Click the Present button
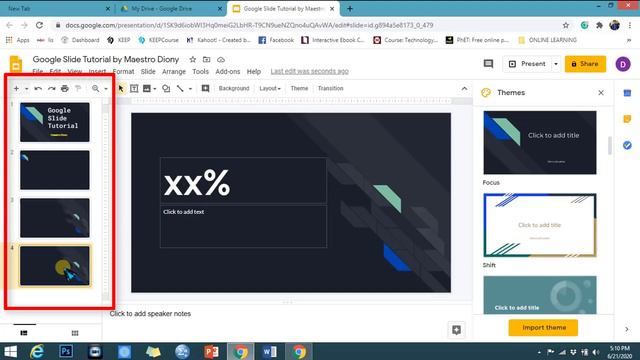Screen dimensions: 640x360 pos(527,64)
